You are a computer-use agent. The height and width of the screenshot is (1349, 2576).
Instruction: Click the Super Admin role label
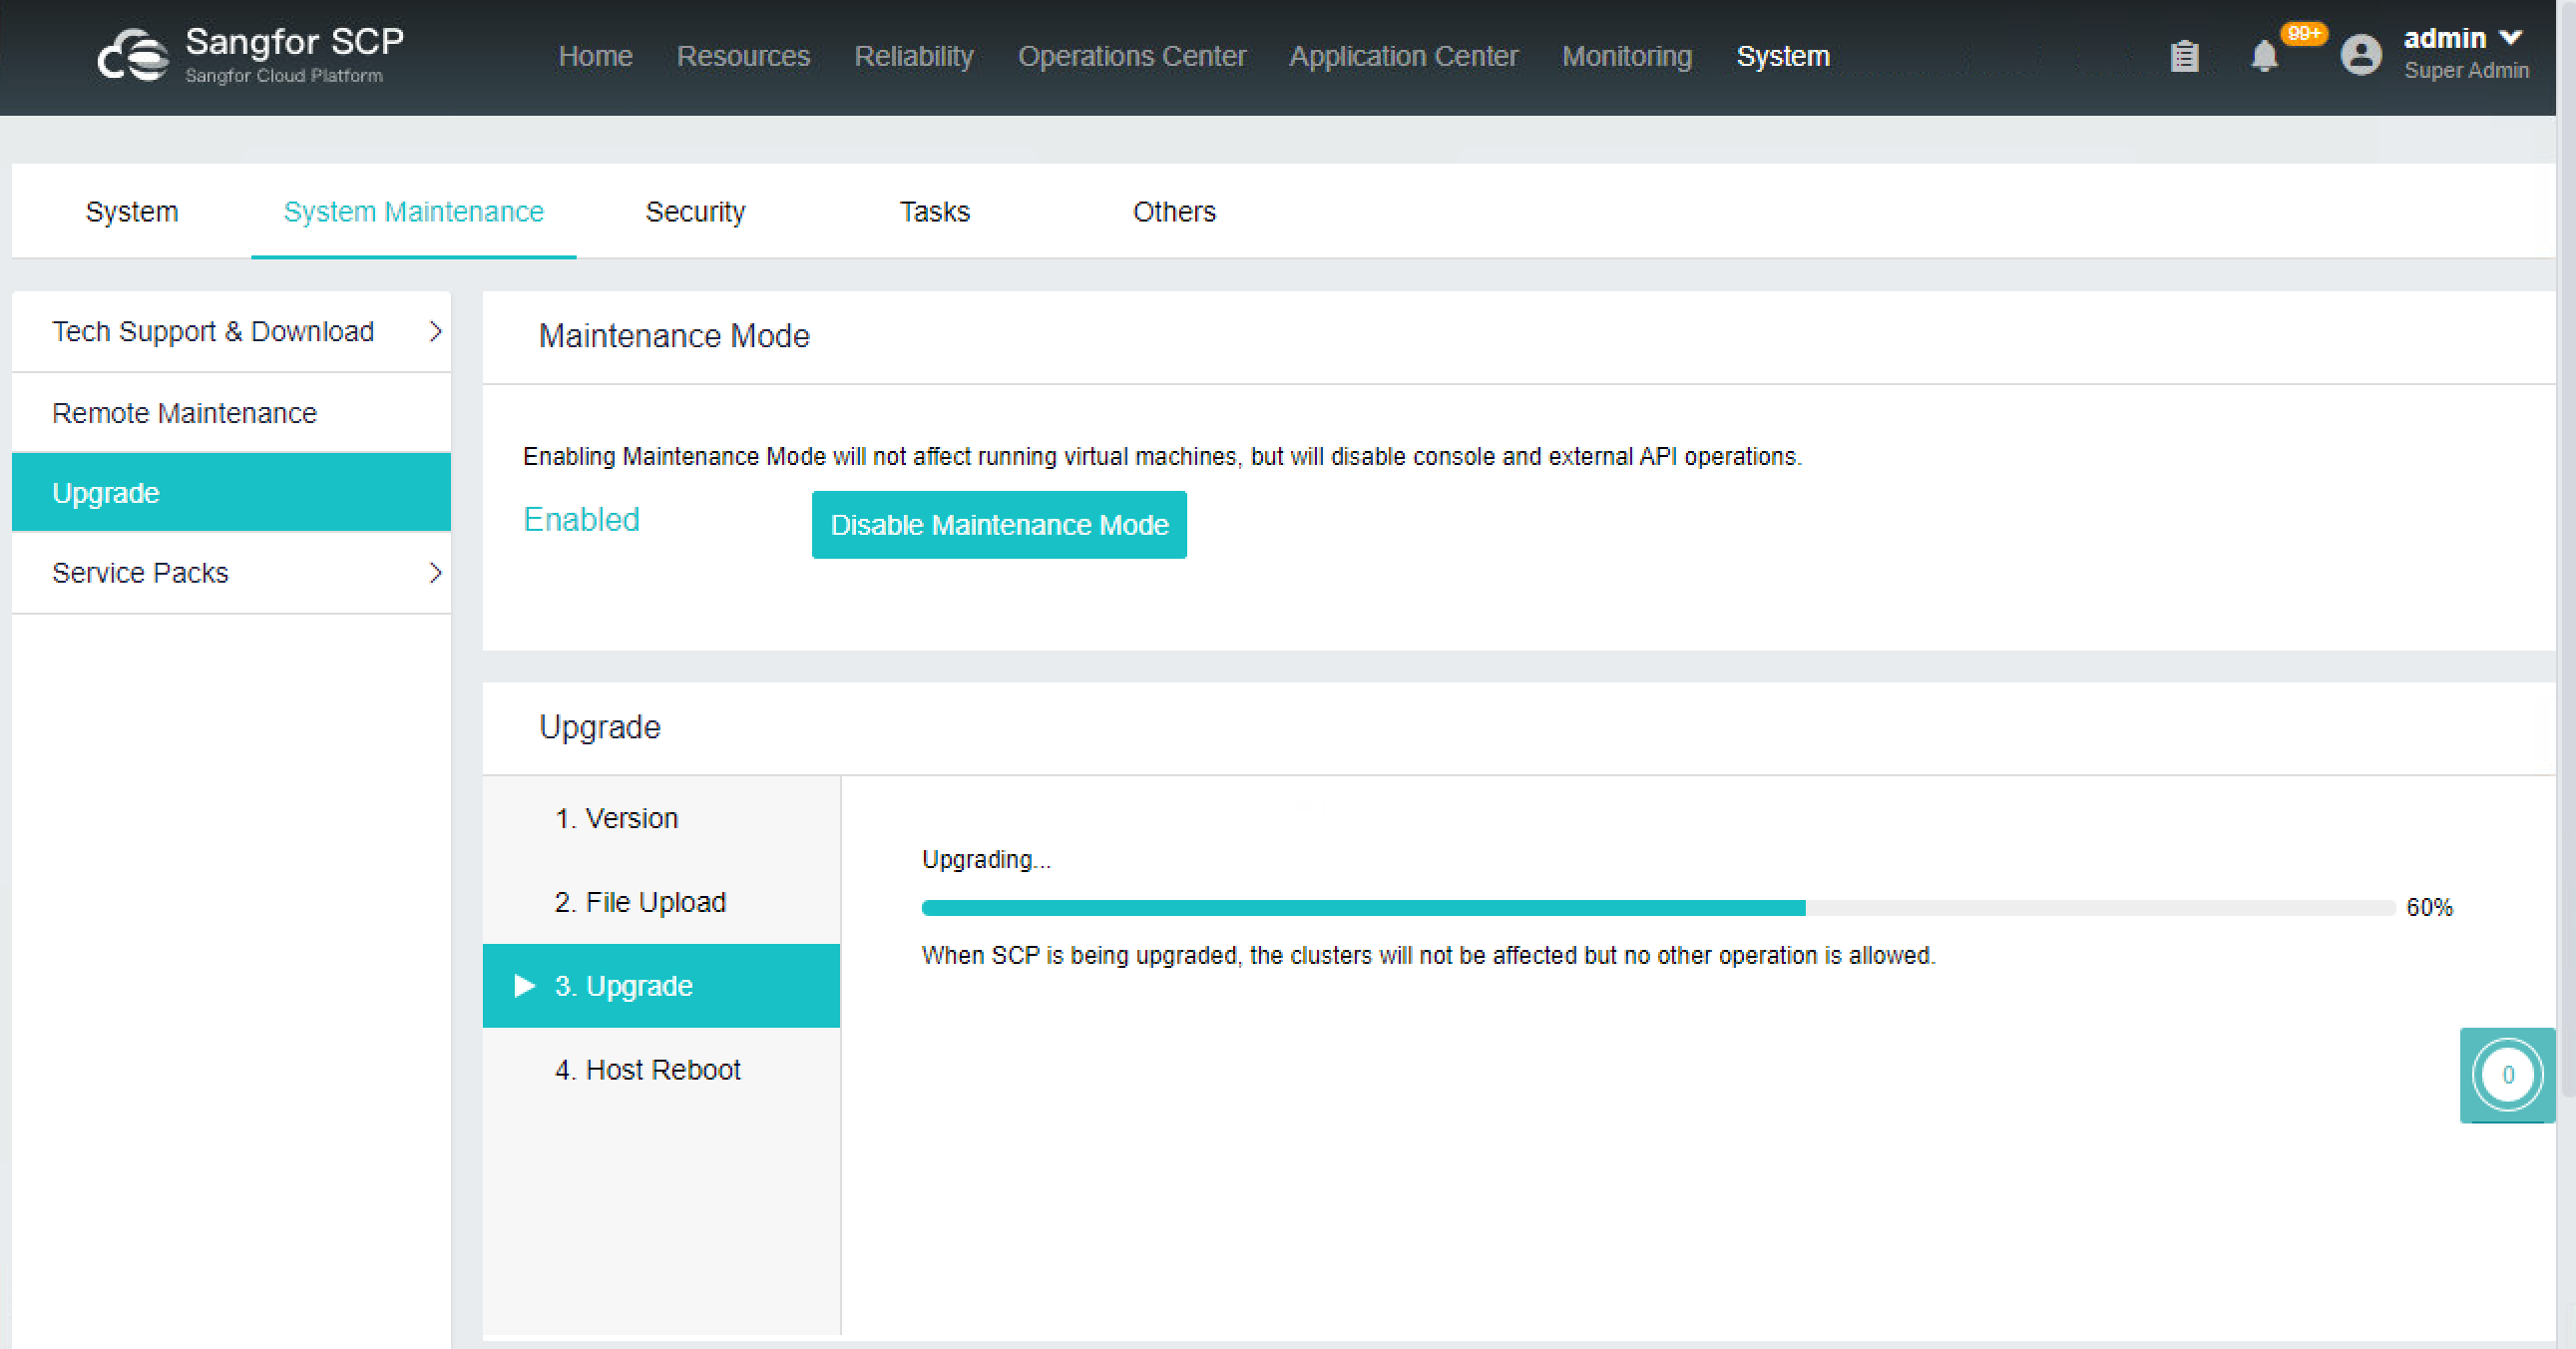2466,71
